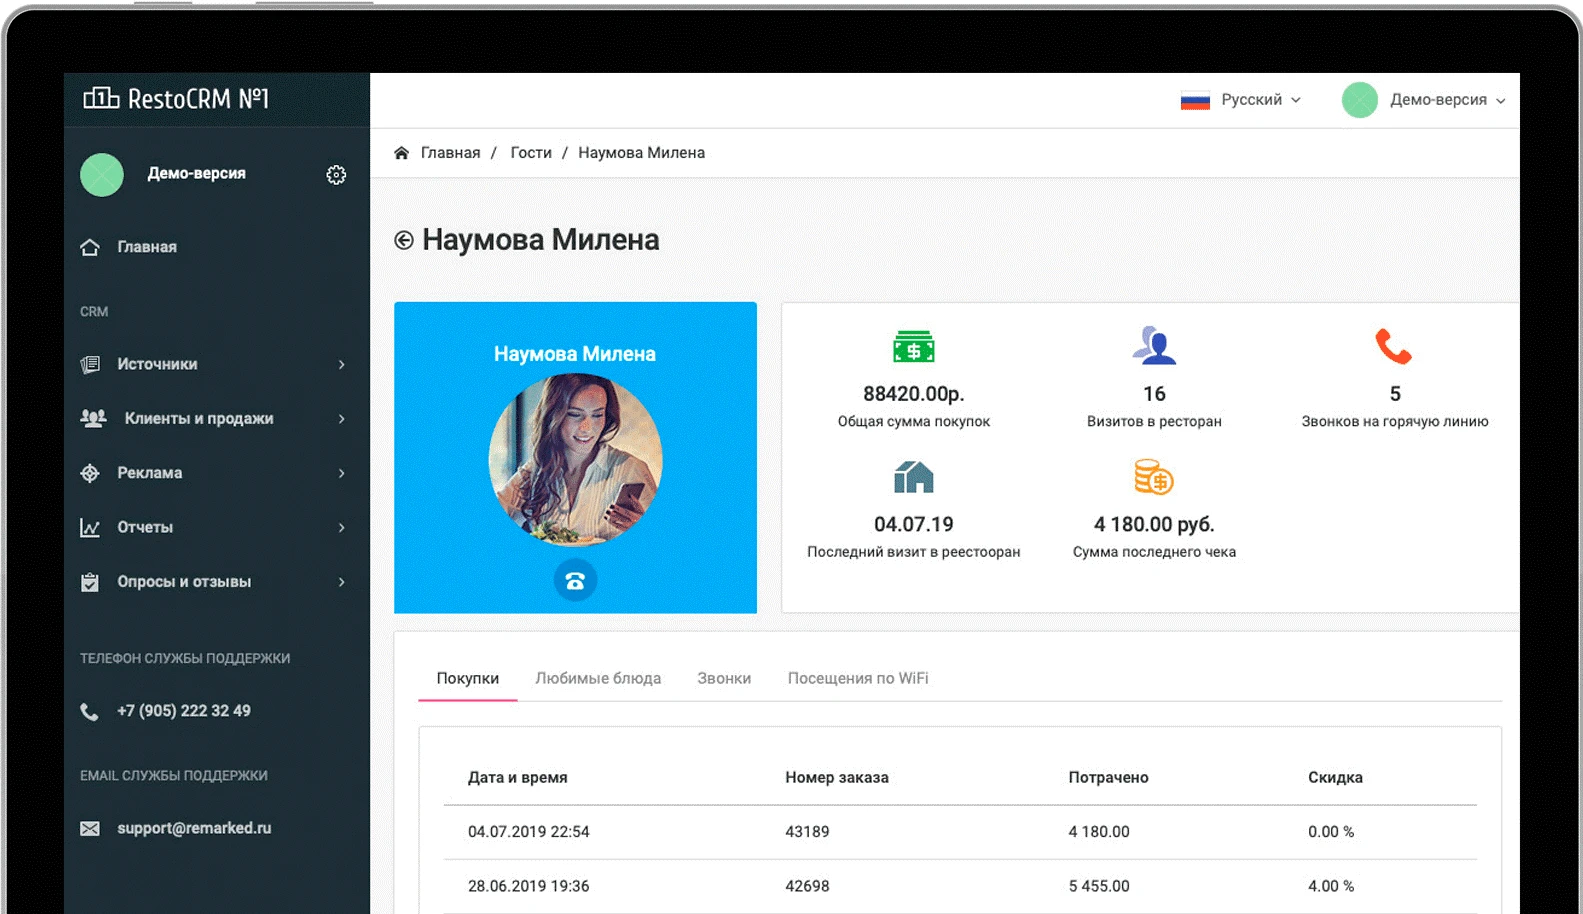Click the restaurant visits people icon

pyautogui.click(x=1154, y=346)
